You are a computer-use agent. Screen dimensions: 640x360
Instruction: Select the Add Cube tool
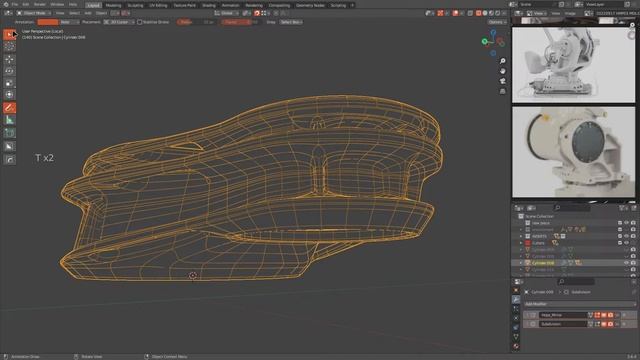(9, 133)
